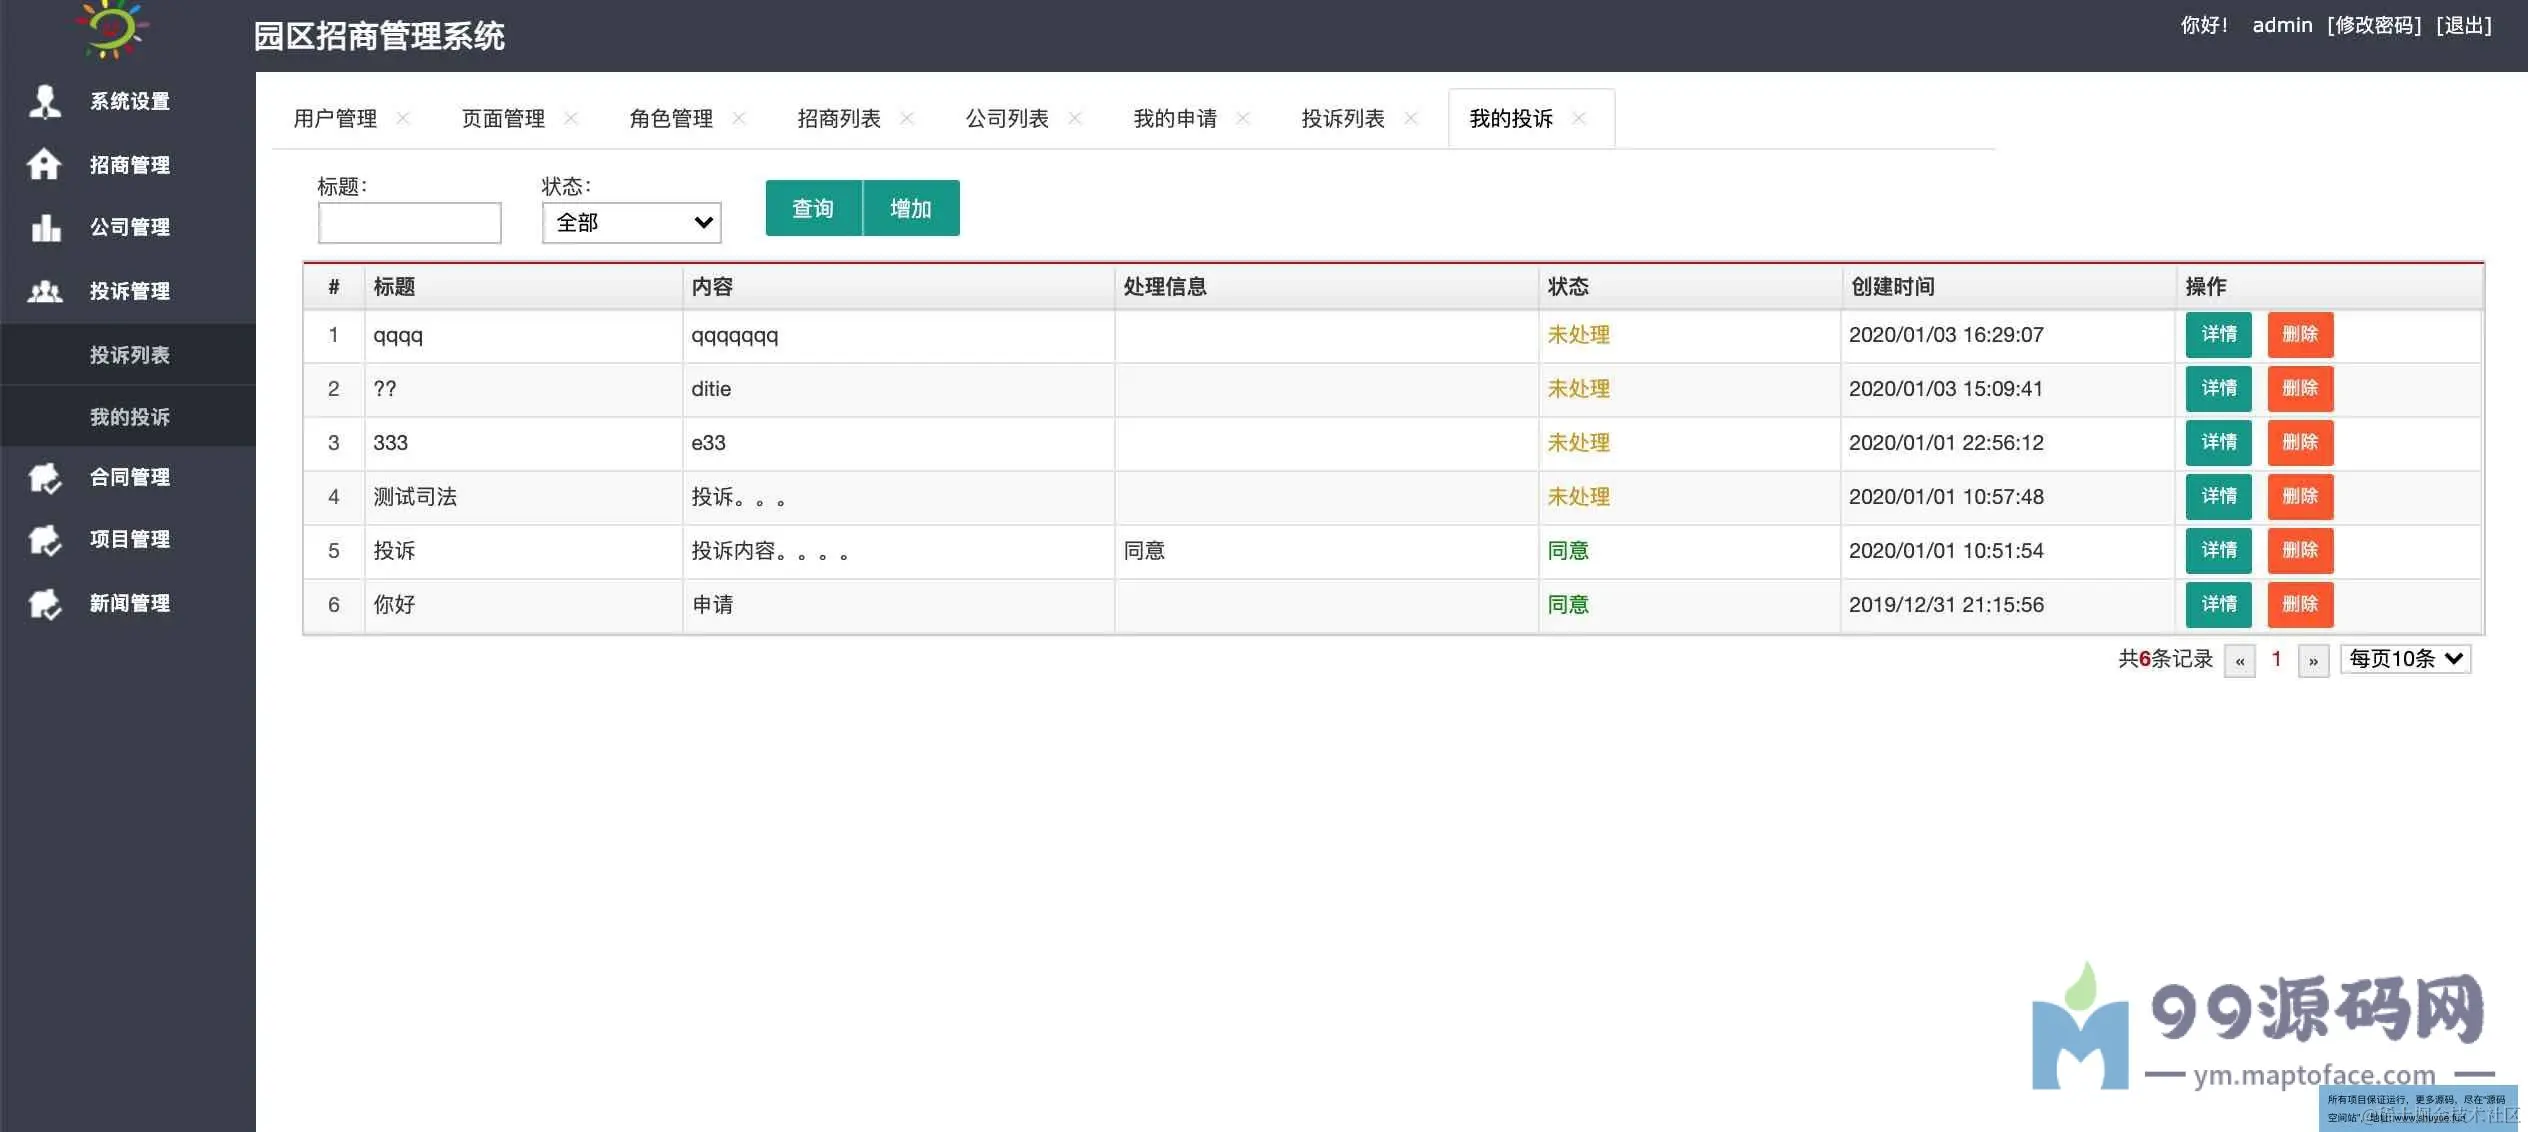Click the colorful logo in the header

(x=112, y=30)
